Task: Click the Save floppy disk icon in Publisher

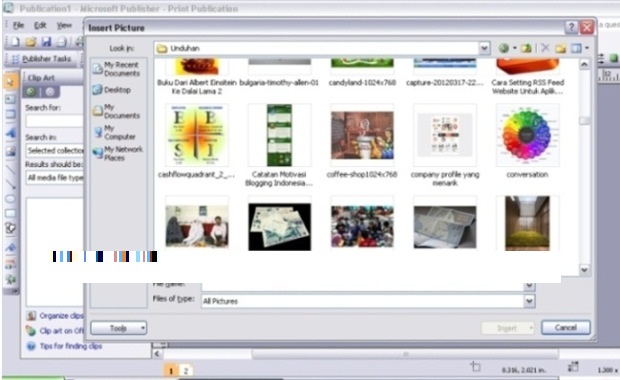Action: (46, 42)
